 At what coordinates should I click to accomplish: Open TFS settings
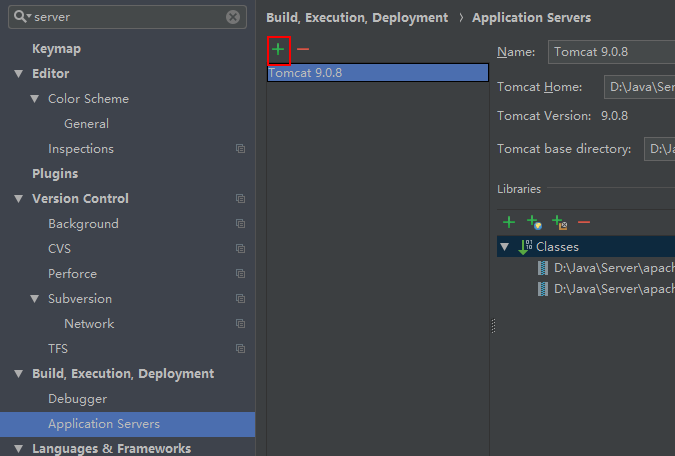click(58, 348)
